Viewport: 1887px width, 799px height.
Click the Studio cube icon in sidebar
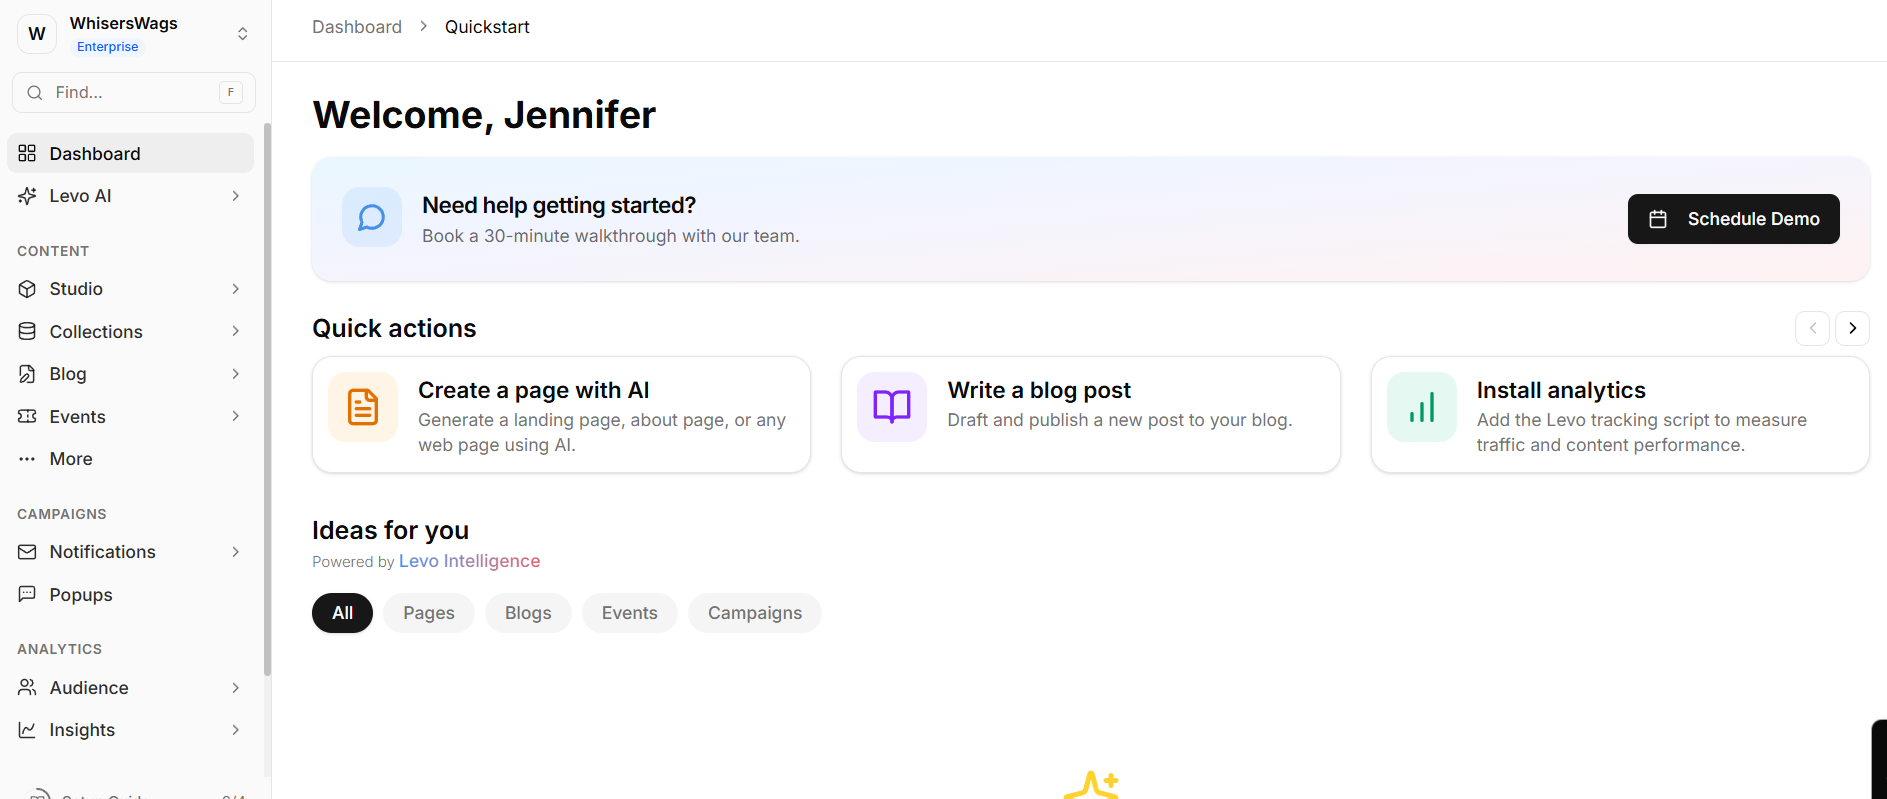27,289
